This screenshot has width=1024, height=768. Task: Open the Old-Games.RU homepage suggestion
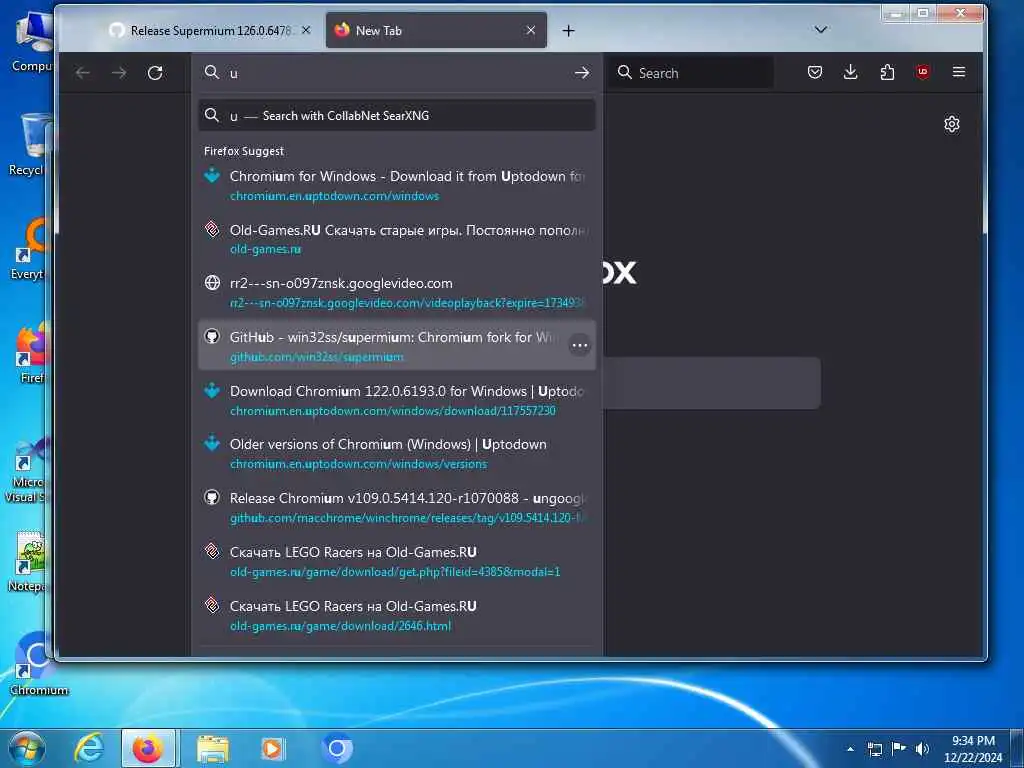(x=397, y=239)
